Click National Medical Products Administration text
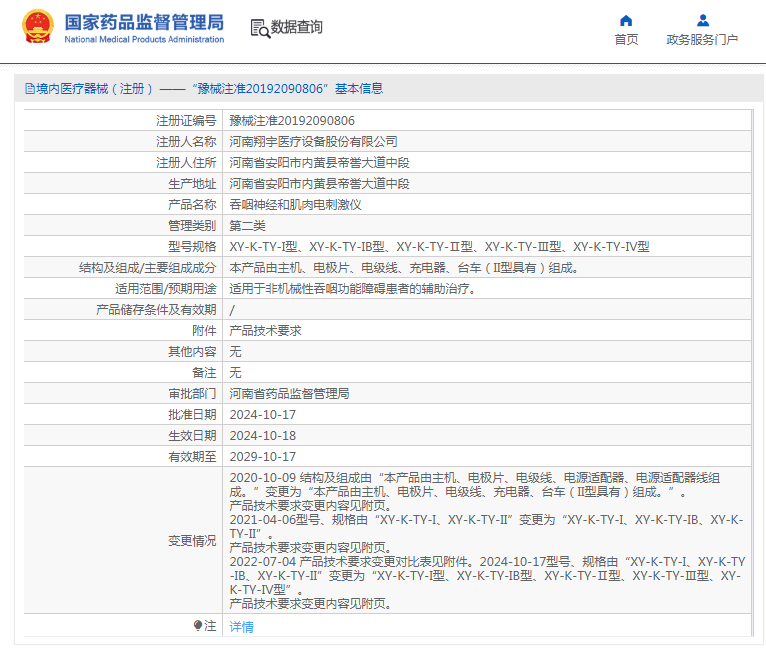The width and height of the screenshot is (766, 649). (x=144, y=40)
